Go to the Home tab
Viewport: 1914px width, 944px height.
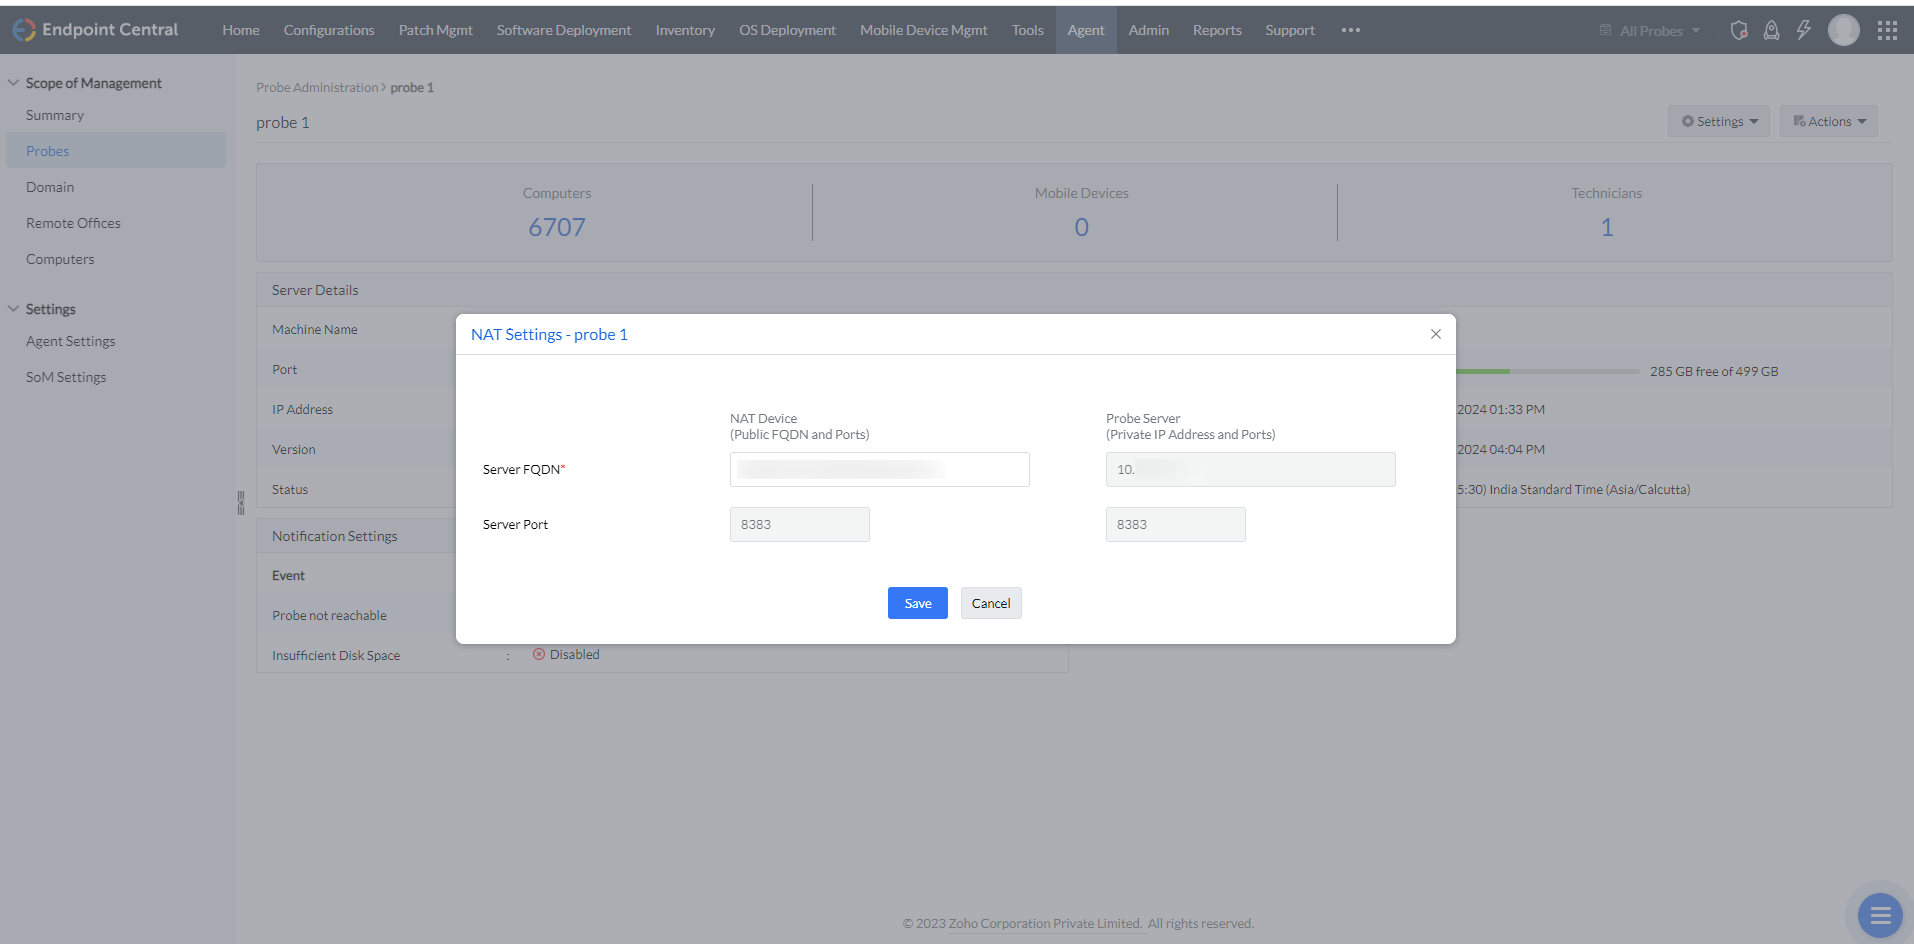click(241, 30)
